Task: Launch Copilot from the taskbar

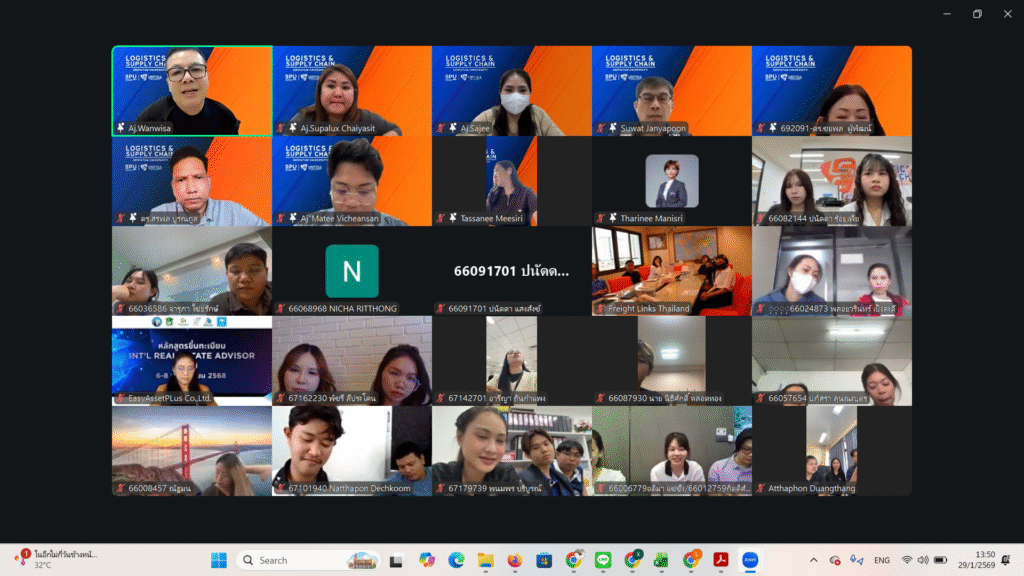Action: point(427,560)
